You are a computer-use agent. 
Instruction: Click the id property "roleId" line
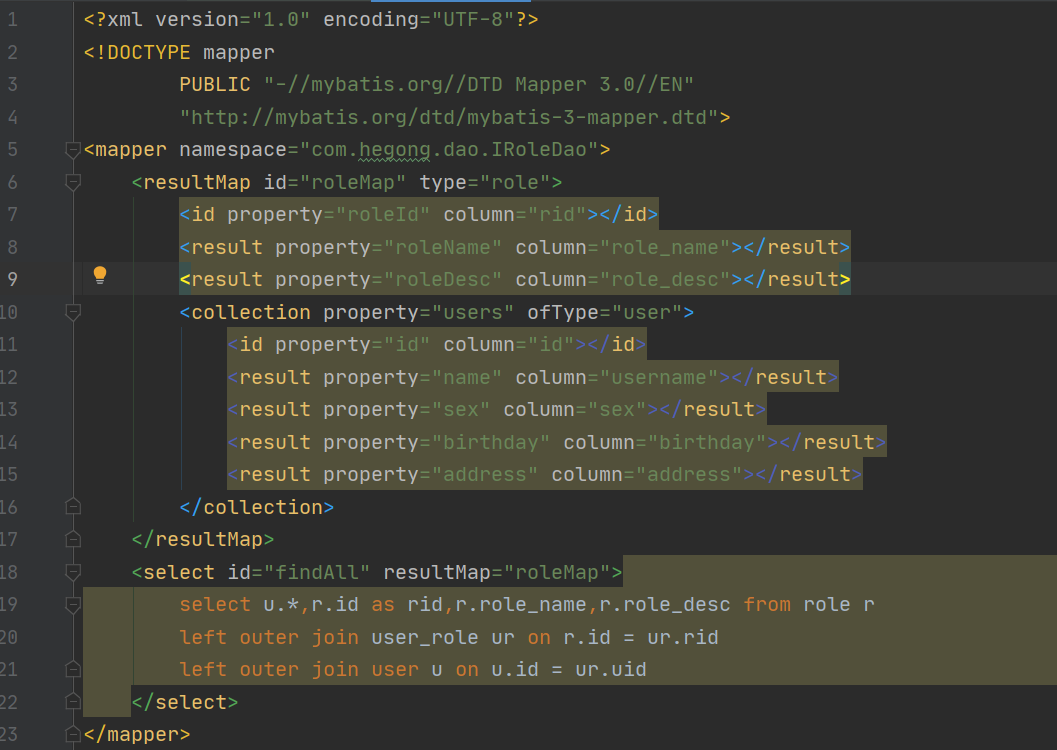[x=419, y=214]
